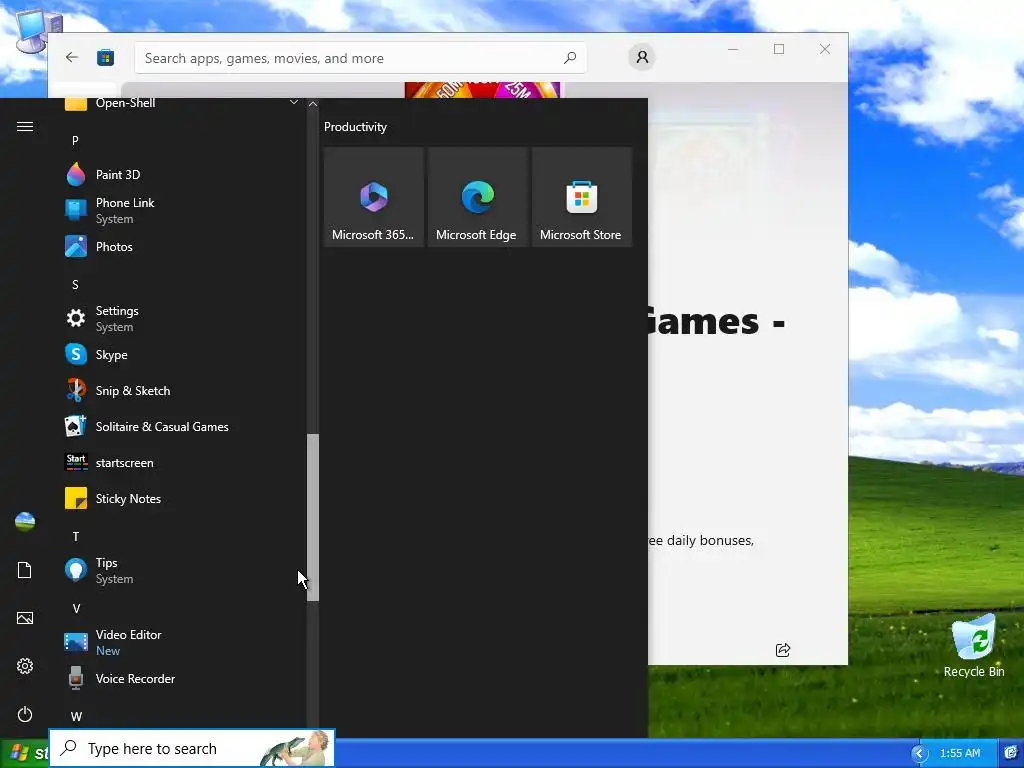Jump to letter V in the app list
This screenshot has height=768, width=1024.
[76, 609]
